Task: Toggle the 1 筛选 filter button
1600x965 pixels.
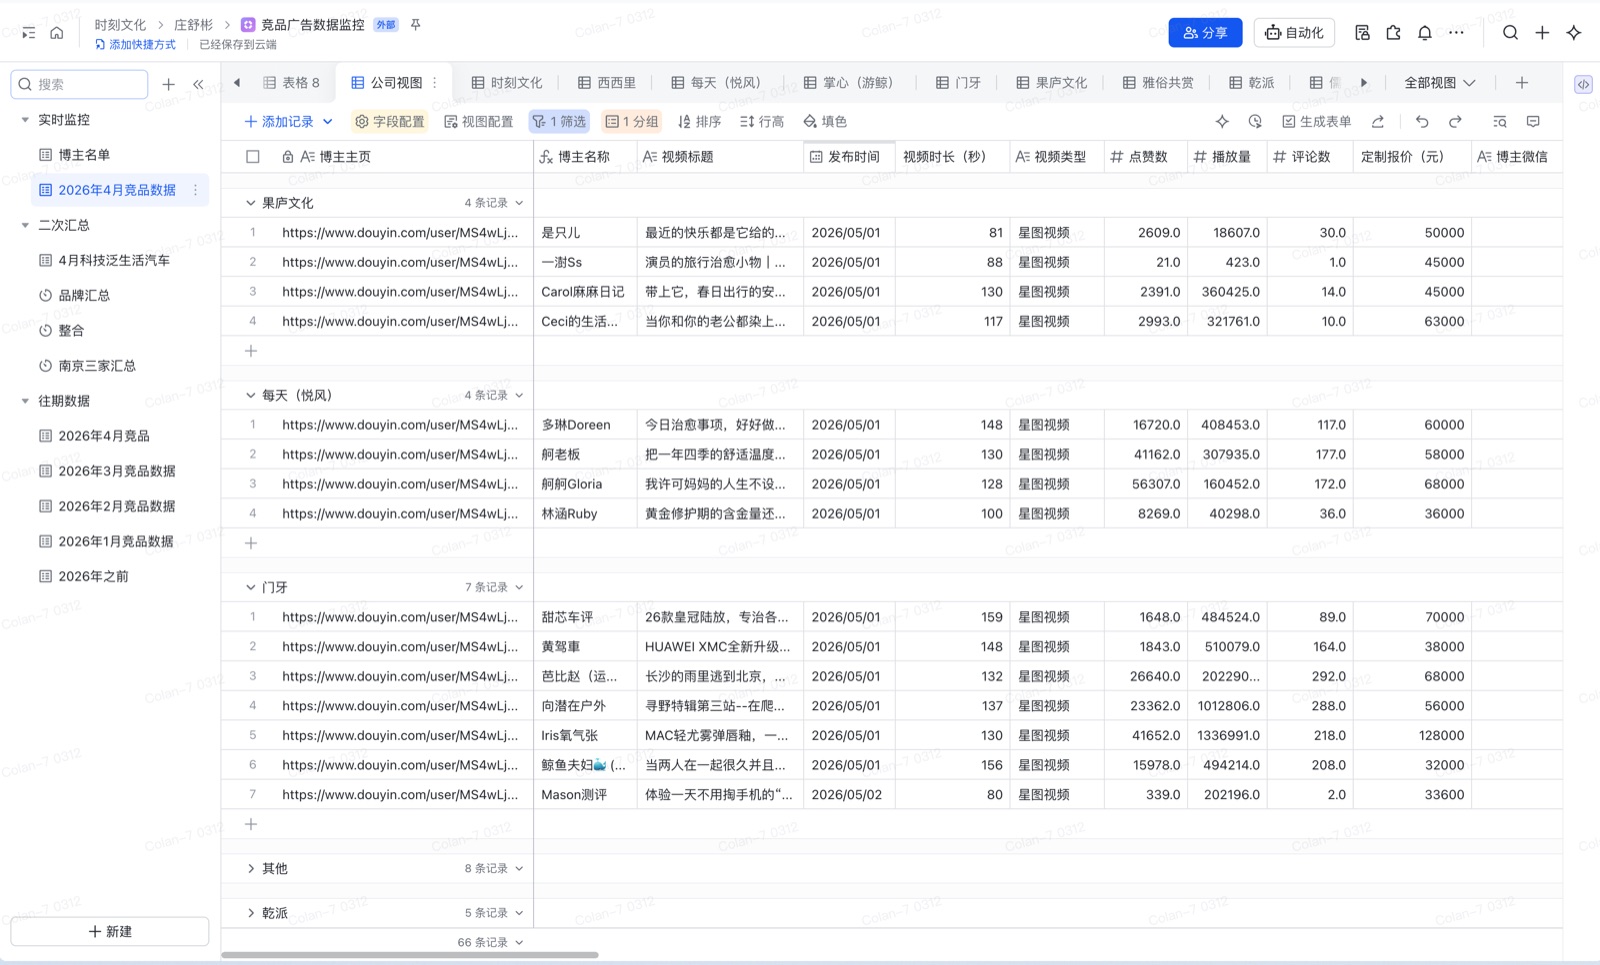Action: (x=559, y=121)
